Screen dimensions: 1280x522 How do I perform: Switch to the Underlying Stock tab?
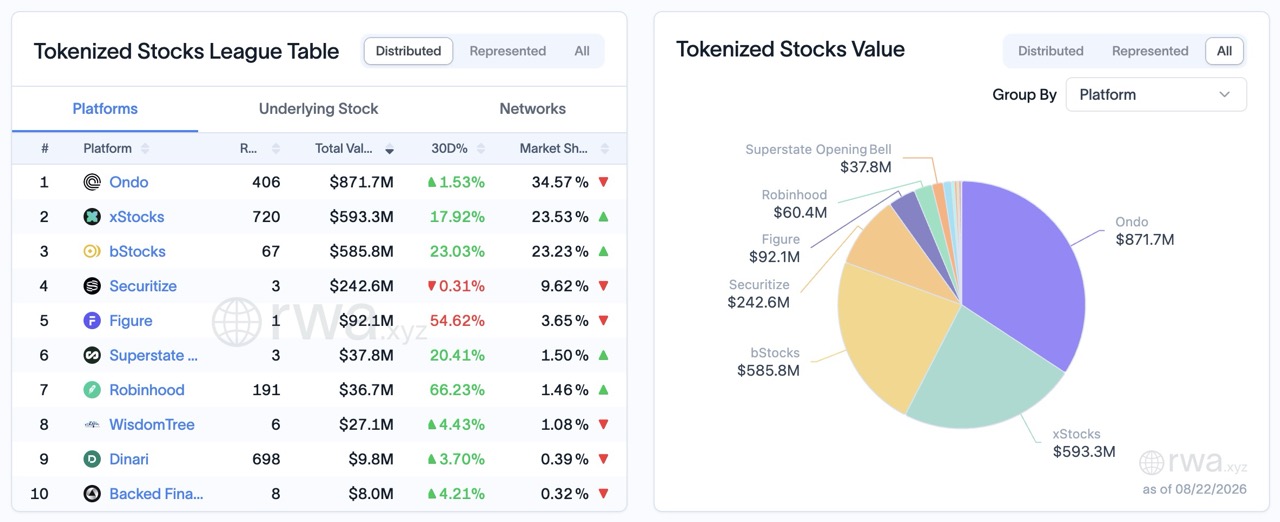pos(319,109)
